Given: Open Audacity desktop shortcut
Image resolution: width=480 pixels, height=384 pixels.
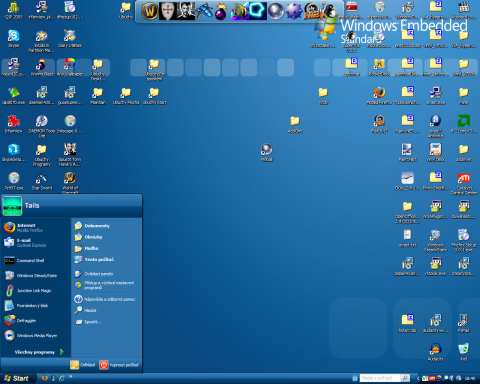Looking at the screenshot, I should [x=435, y=352].
